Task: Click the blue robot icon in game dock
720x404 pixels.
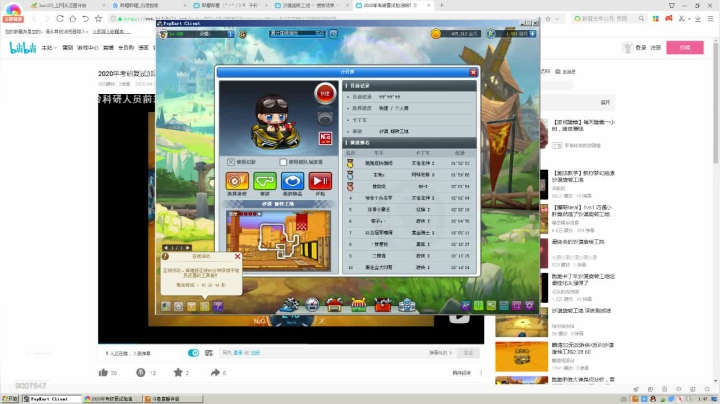Action: point(406,304)
